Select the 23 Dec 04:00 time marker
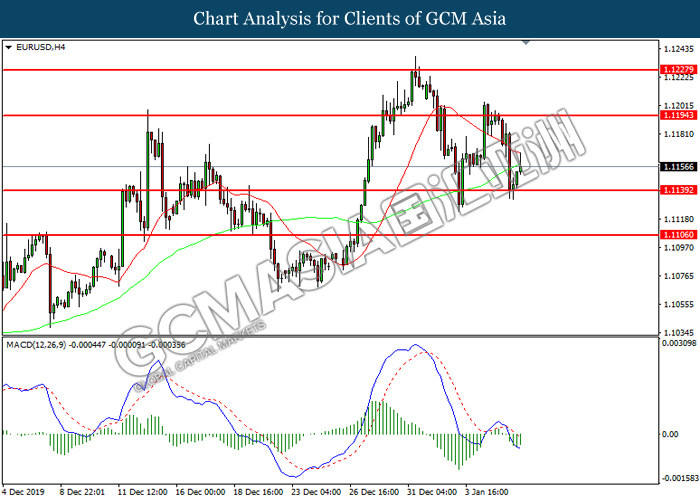 316,492
